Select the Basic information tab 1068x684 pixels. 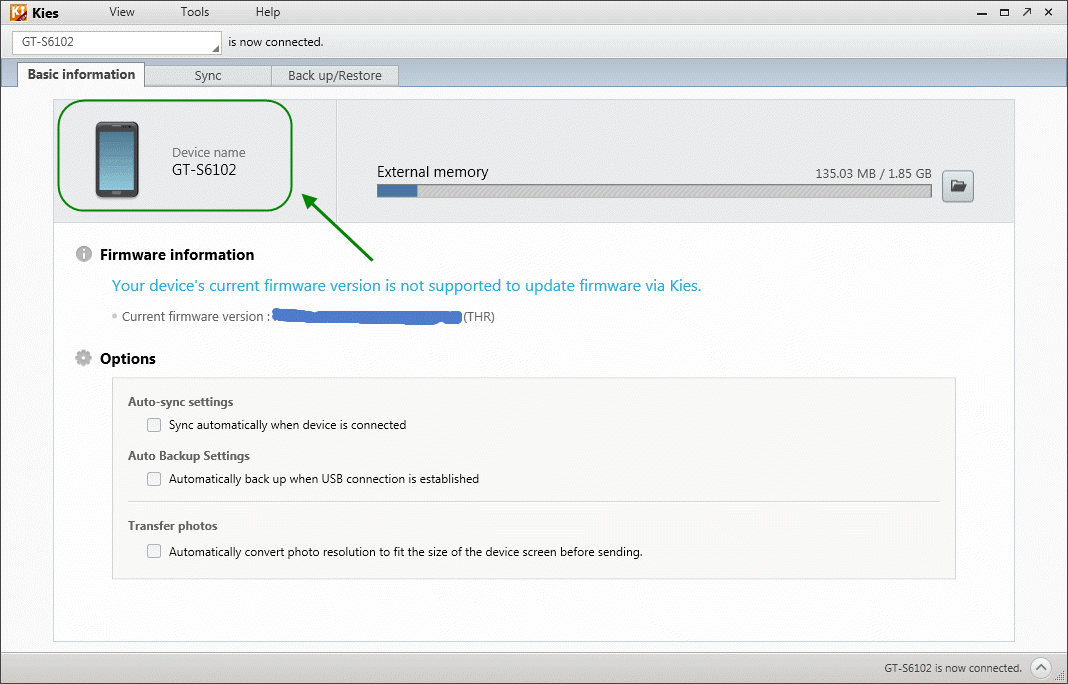tap(81, 74)
